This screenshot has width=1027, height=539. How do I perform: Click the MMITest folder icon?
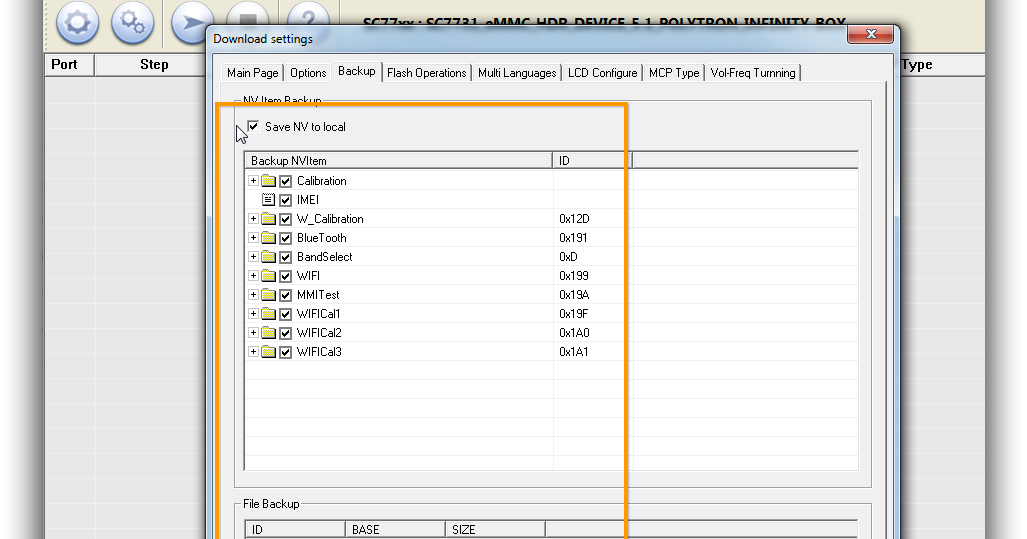pos(269,295)
